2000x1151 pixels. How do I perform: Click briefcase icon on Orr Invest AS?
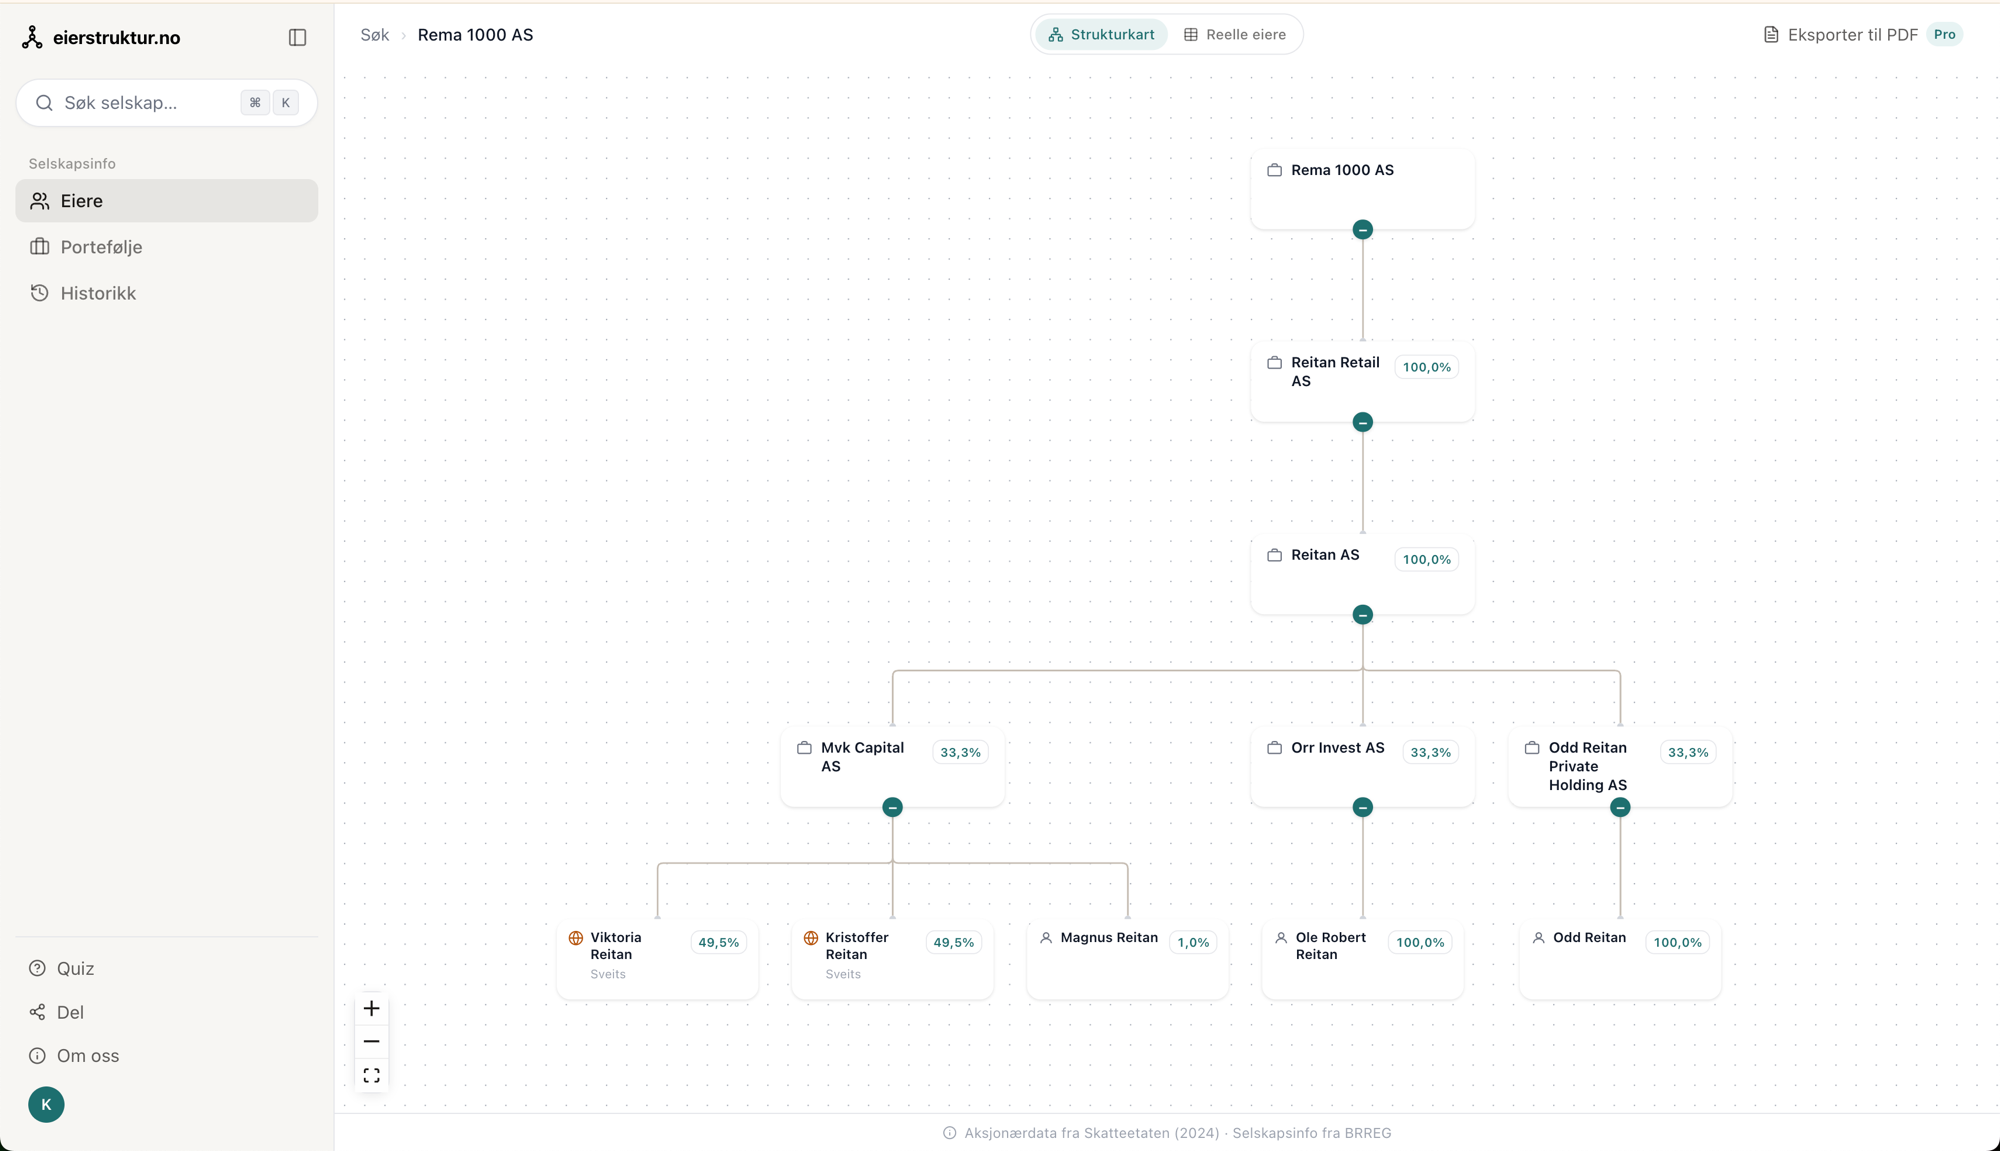point(1274,748)
